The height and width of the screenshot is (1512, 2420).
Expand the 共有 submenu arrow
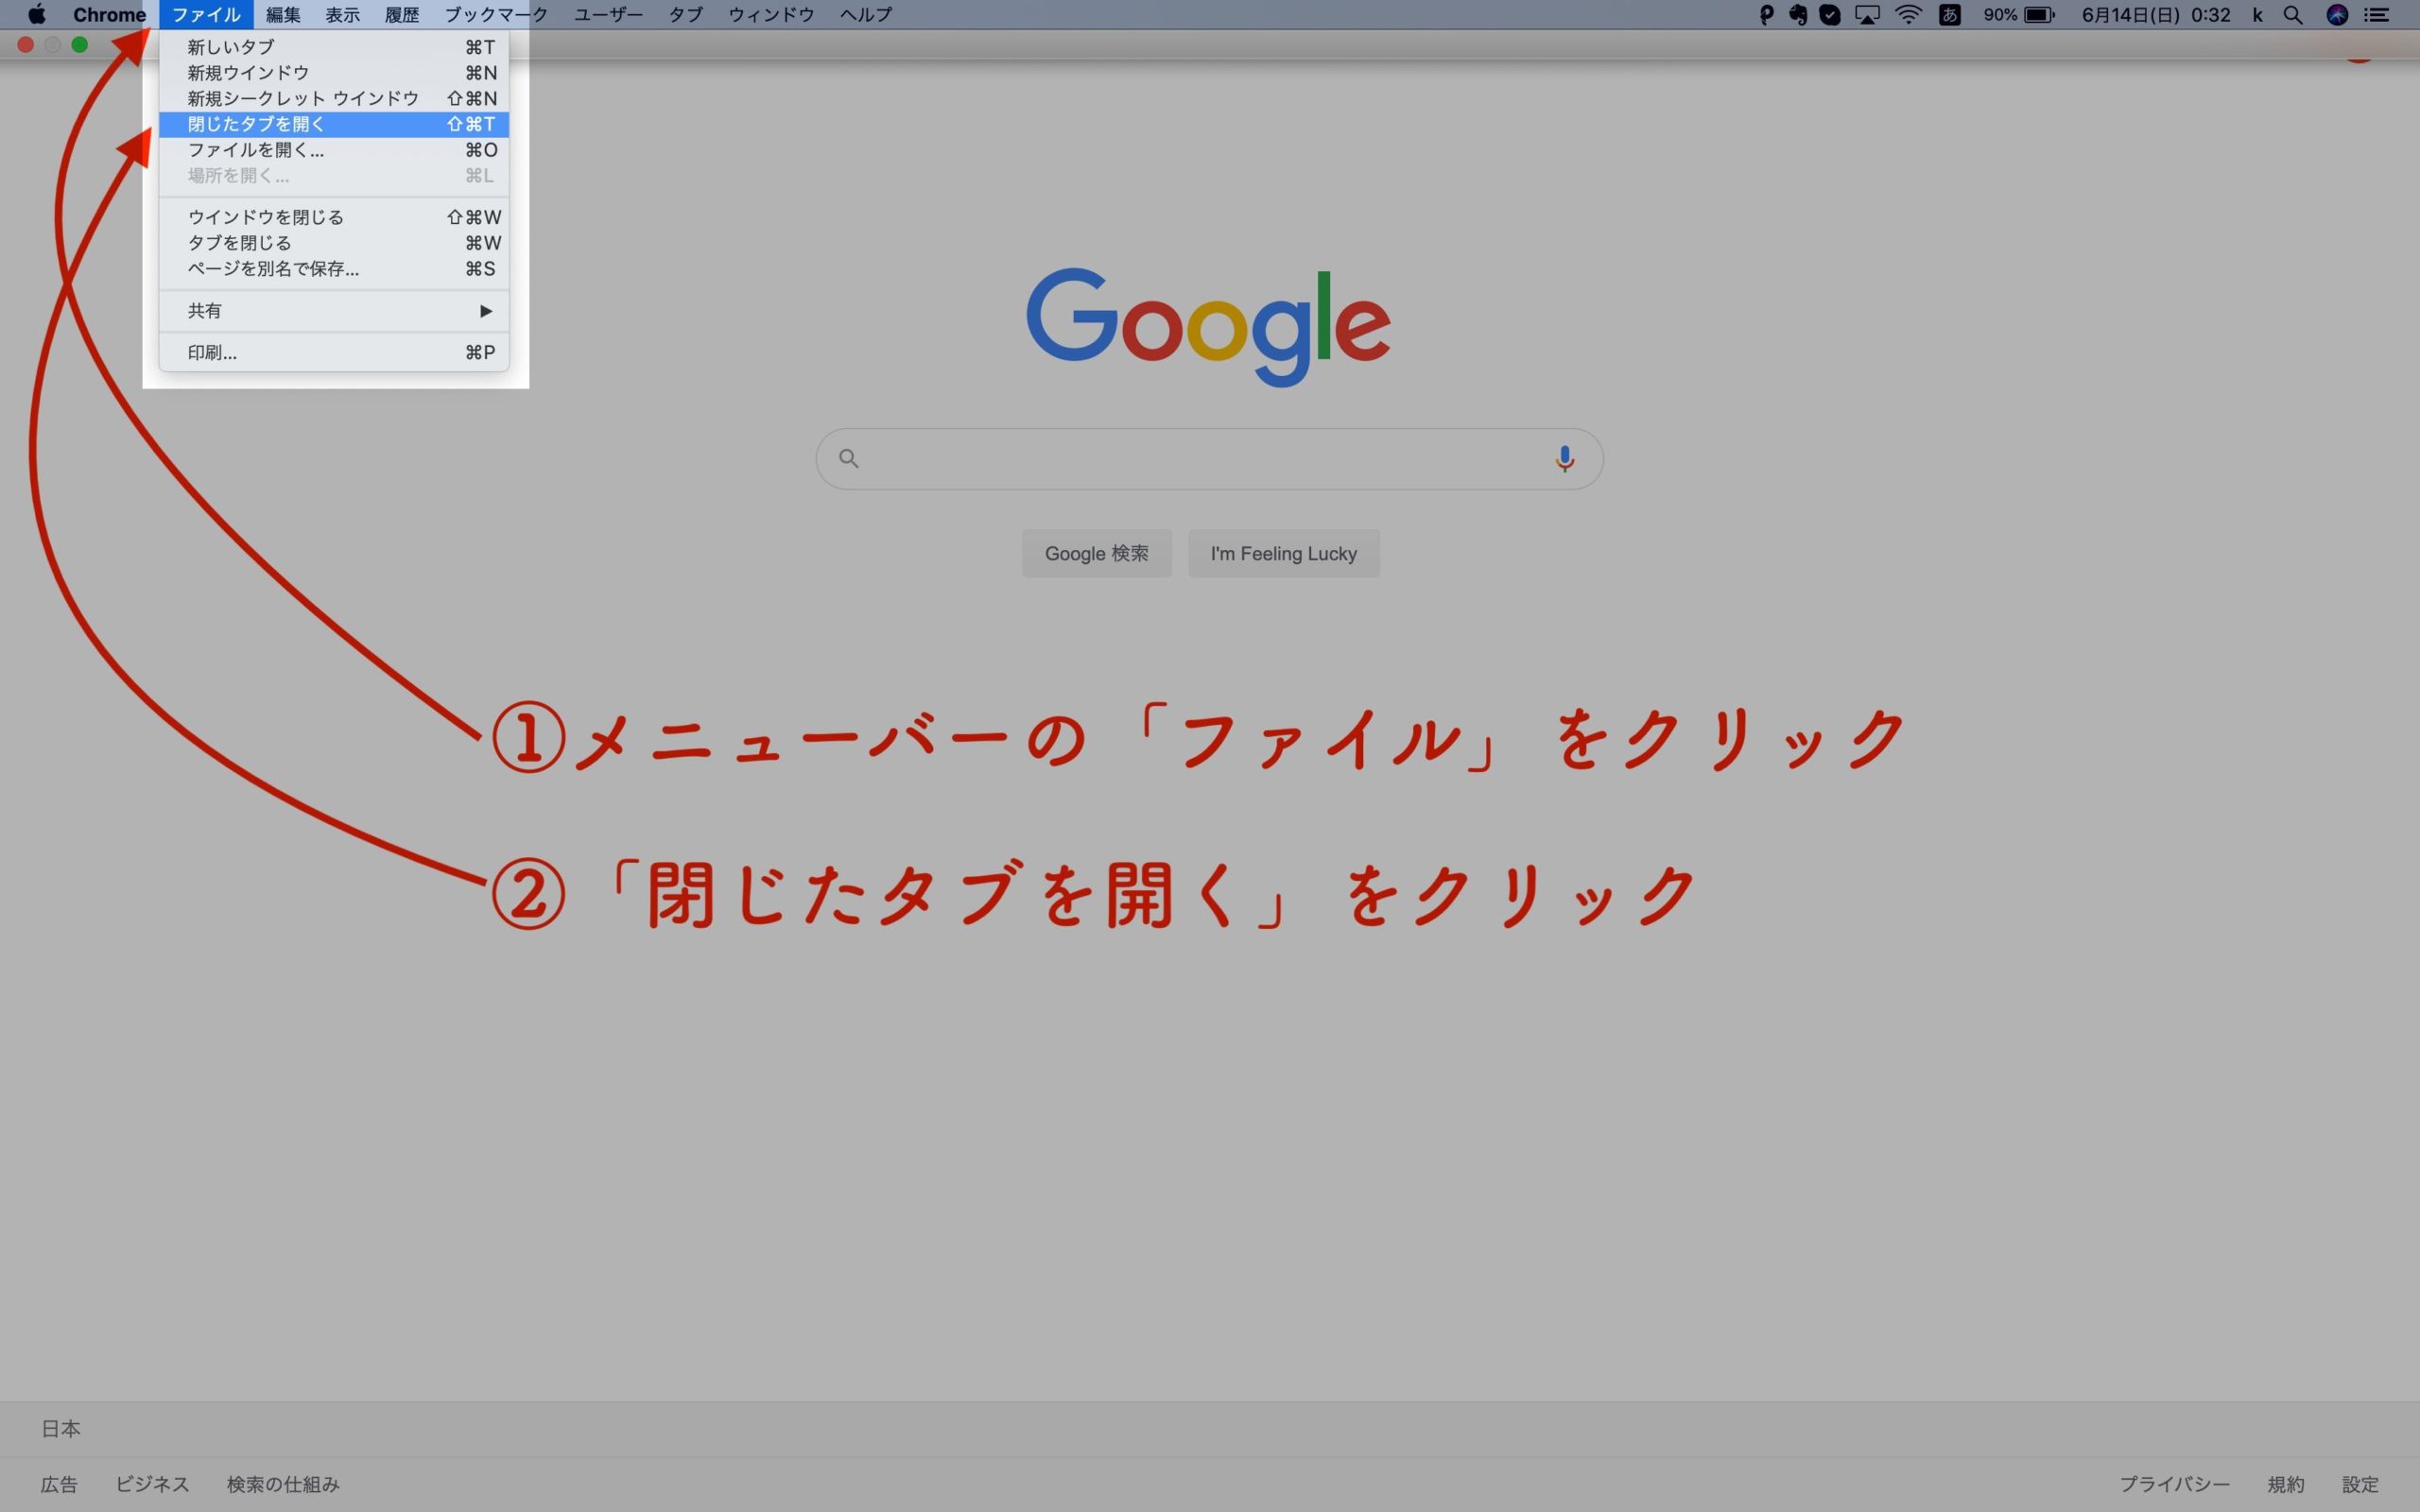pos(486,311)
